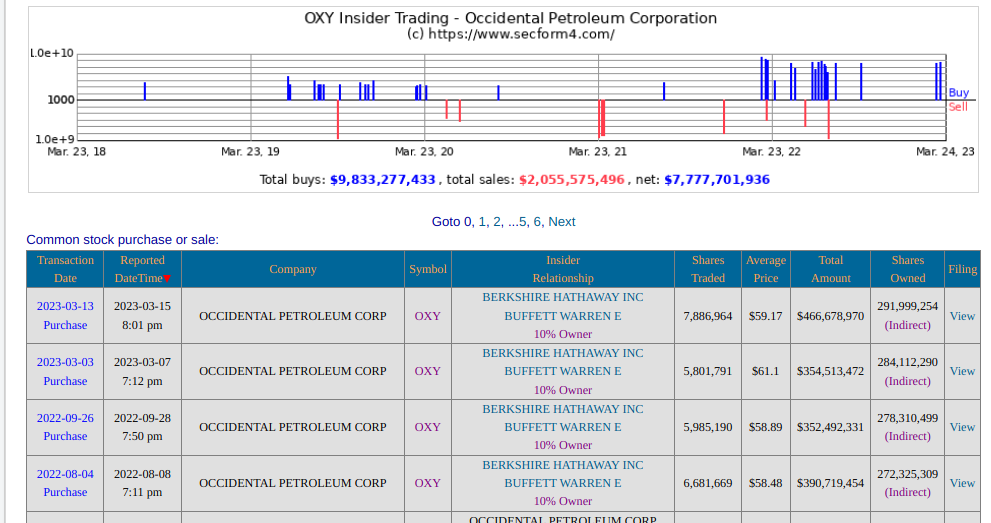
Task: Go to page 1 of results
Action: (x=482, y=222)
